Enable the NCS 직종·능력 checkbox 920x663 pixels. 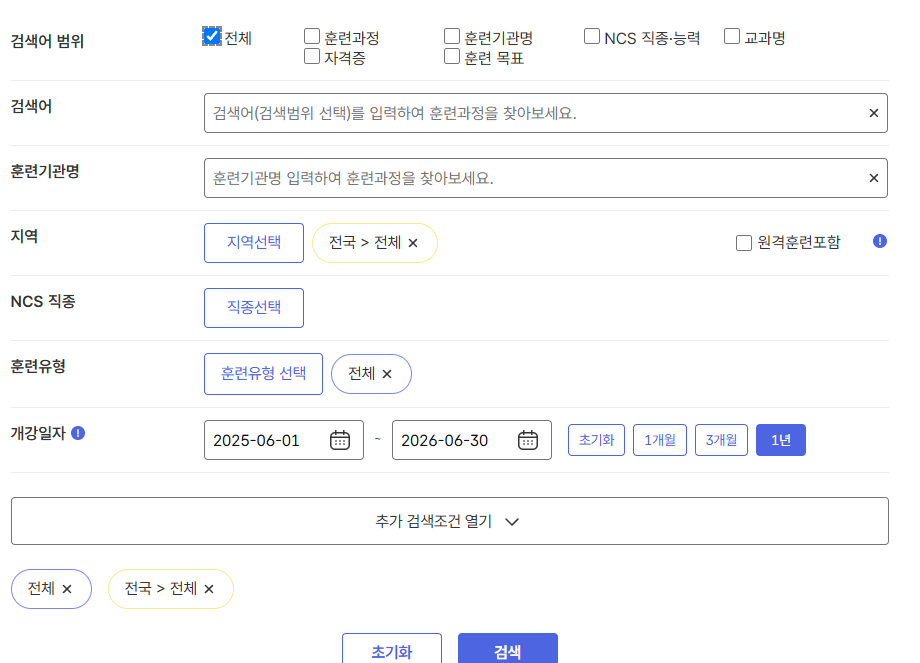(x=592, y=36)
